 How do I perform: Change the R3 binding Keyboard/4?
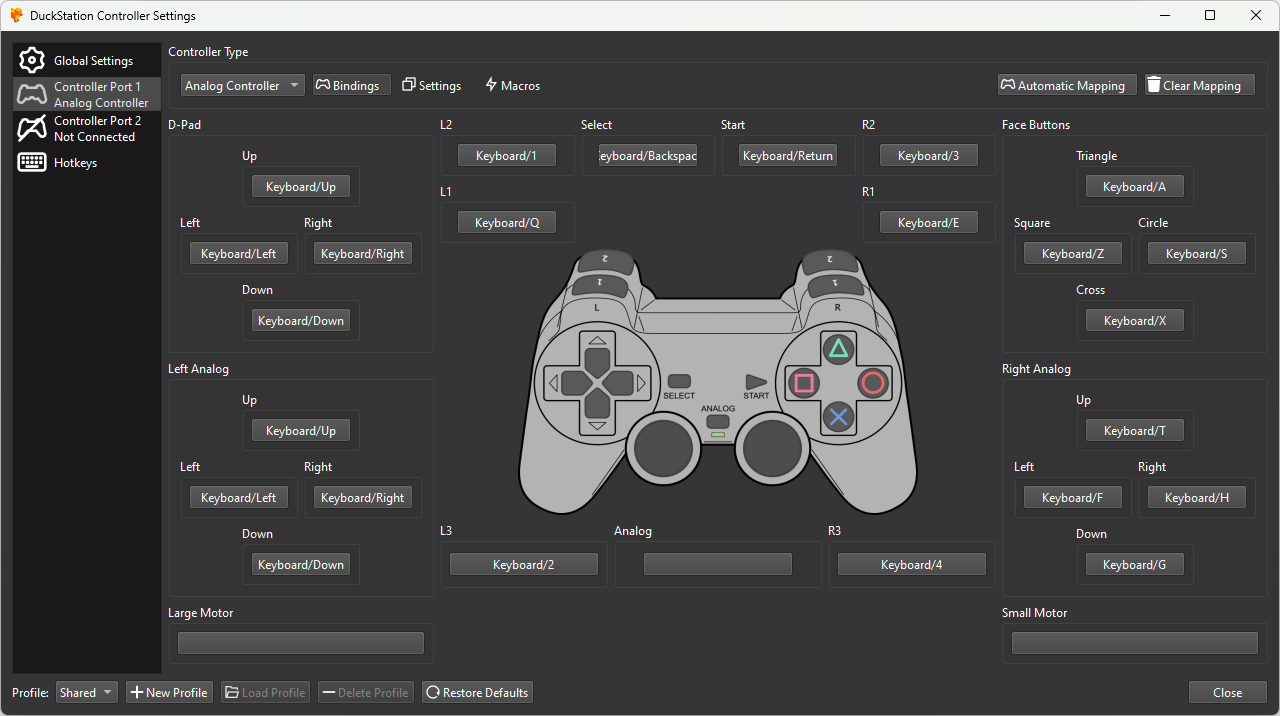pyautogui.click(x=912, y=565)
